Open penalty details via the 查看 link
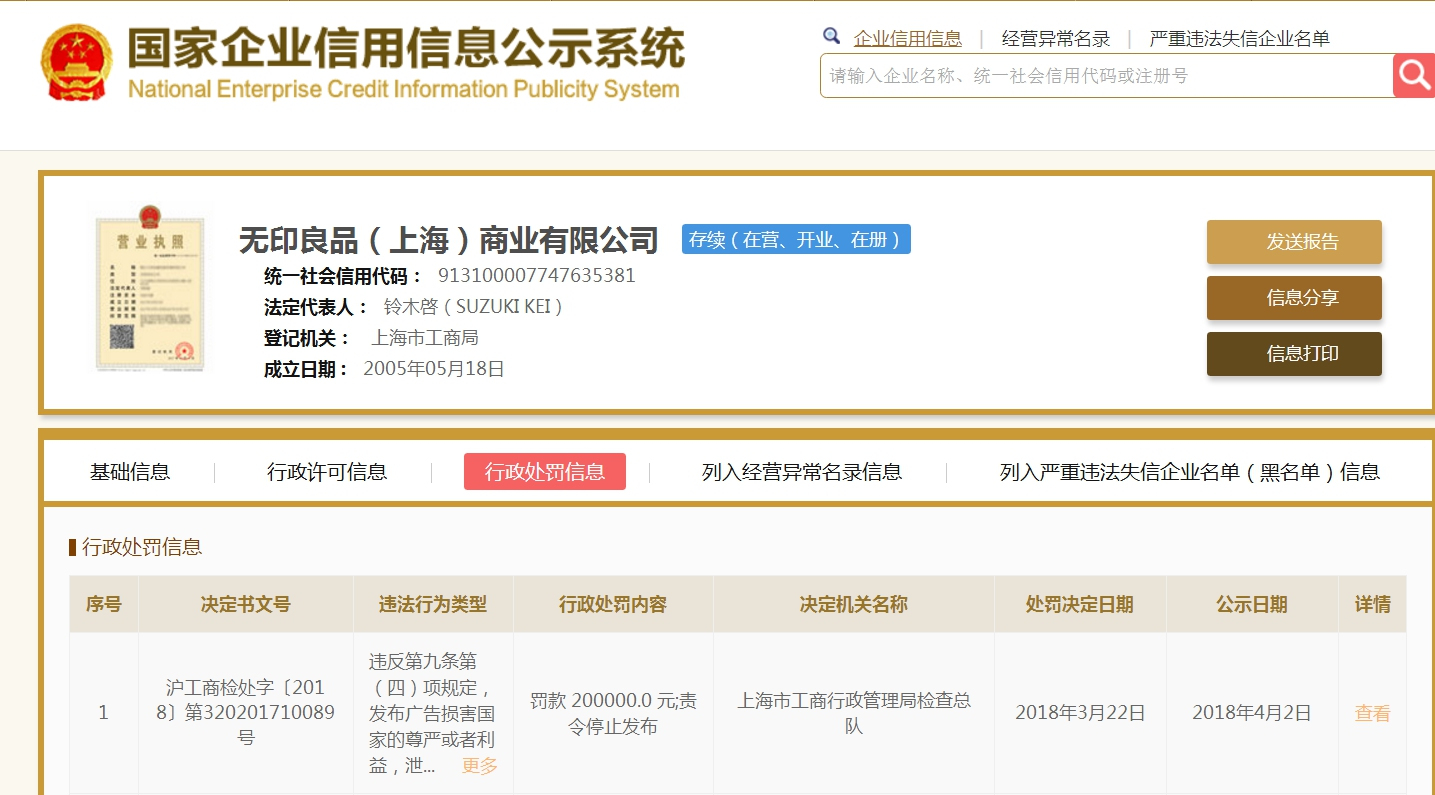Image resolution: width=1435 pixels, height=795 pixels. [1373, 713]
